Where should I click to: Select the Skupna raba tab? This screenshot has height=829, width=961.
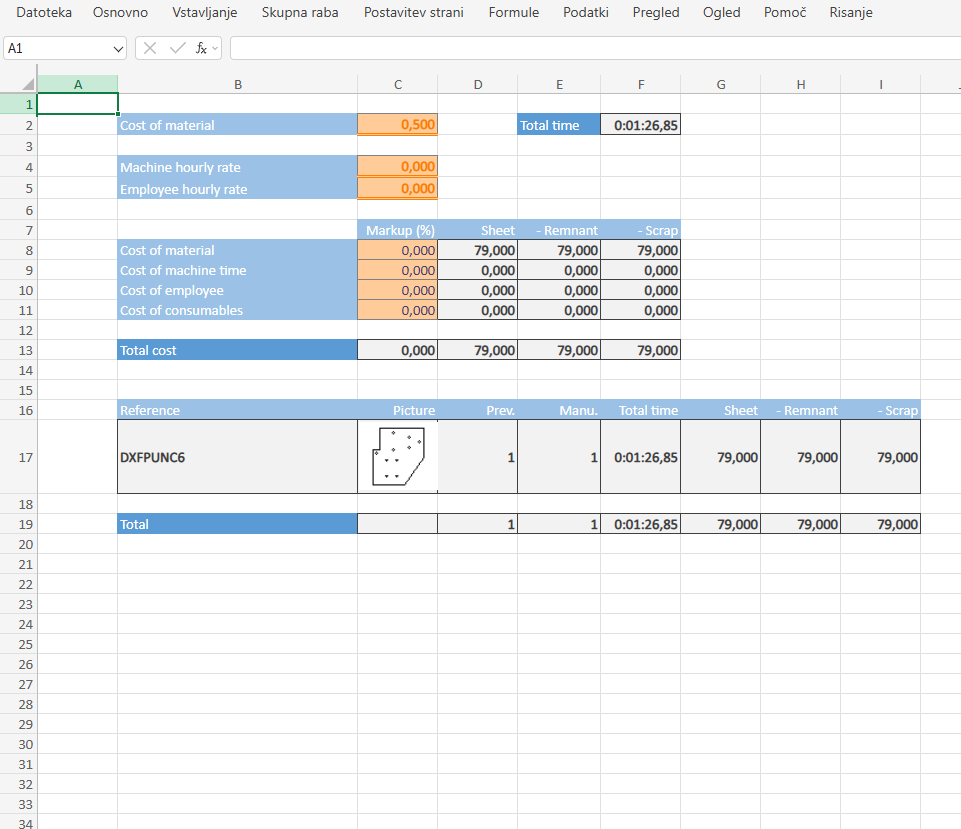click(x=300, y=13)
